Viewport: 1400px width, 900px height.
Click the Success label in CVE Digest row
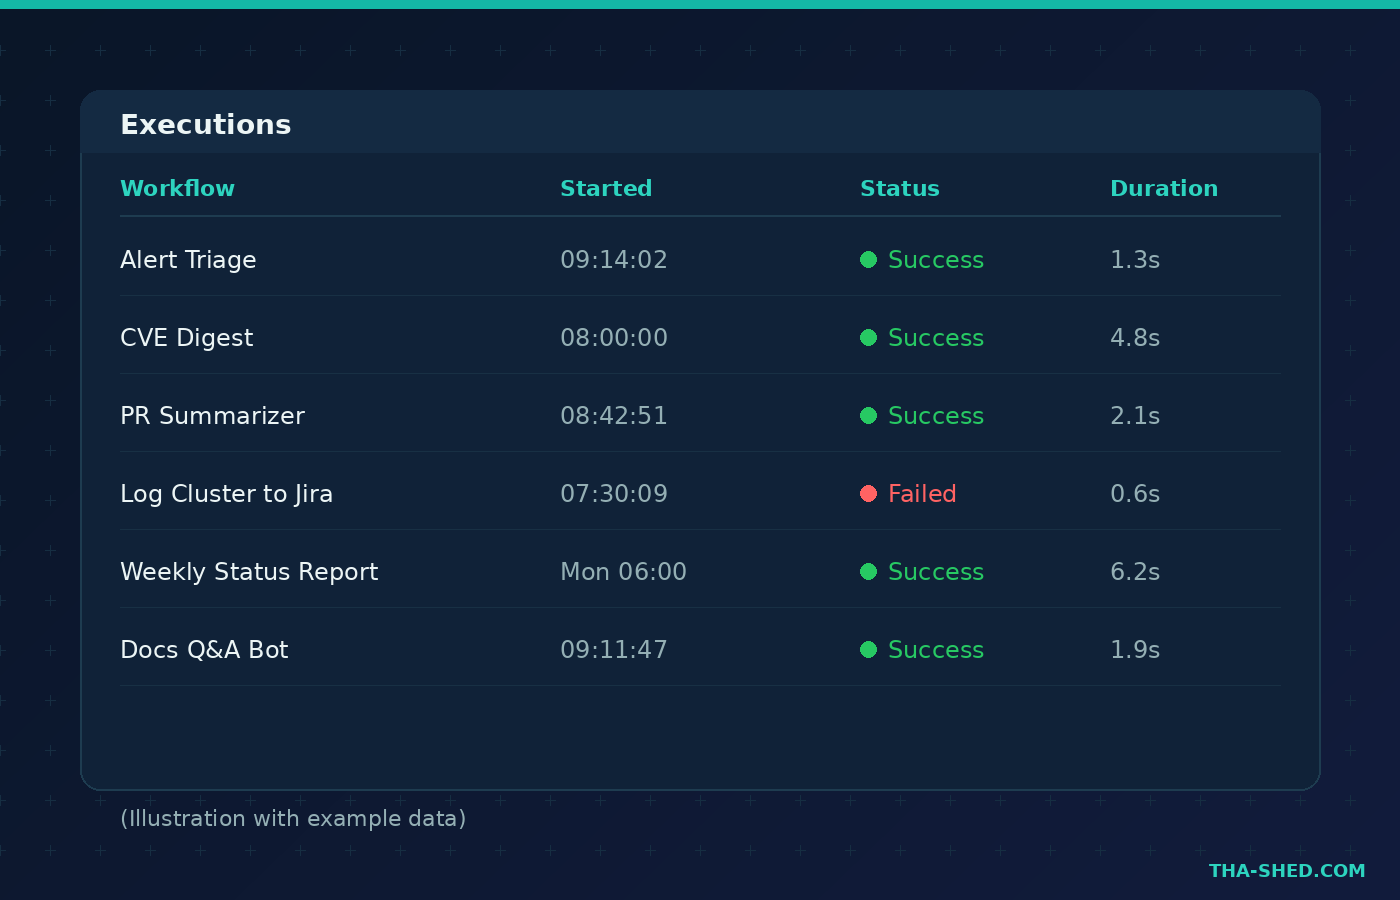[936, 338]
